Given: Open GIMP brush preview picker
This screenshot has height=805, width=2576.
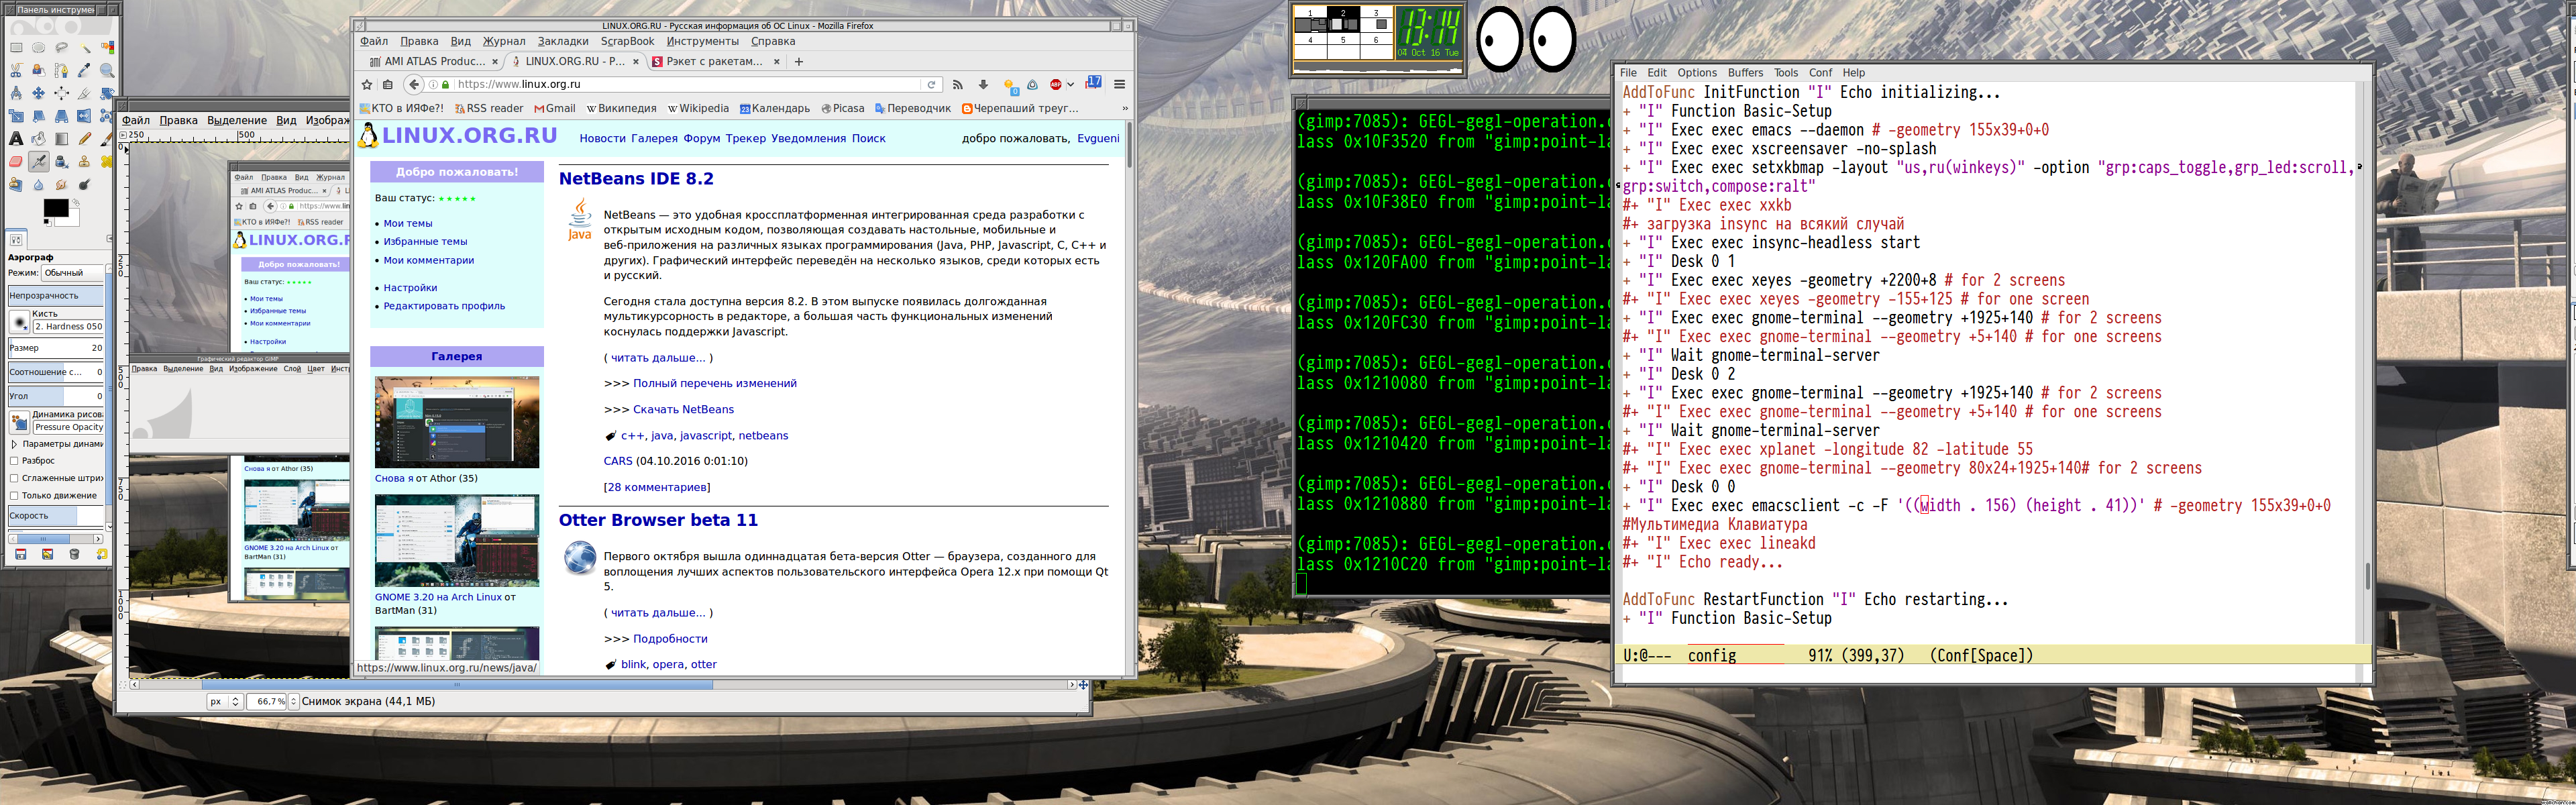Looking at the screenshot, I should [19, 322].
